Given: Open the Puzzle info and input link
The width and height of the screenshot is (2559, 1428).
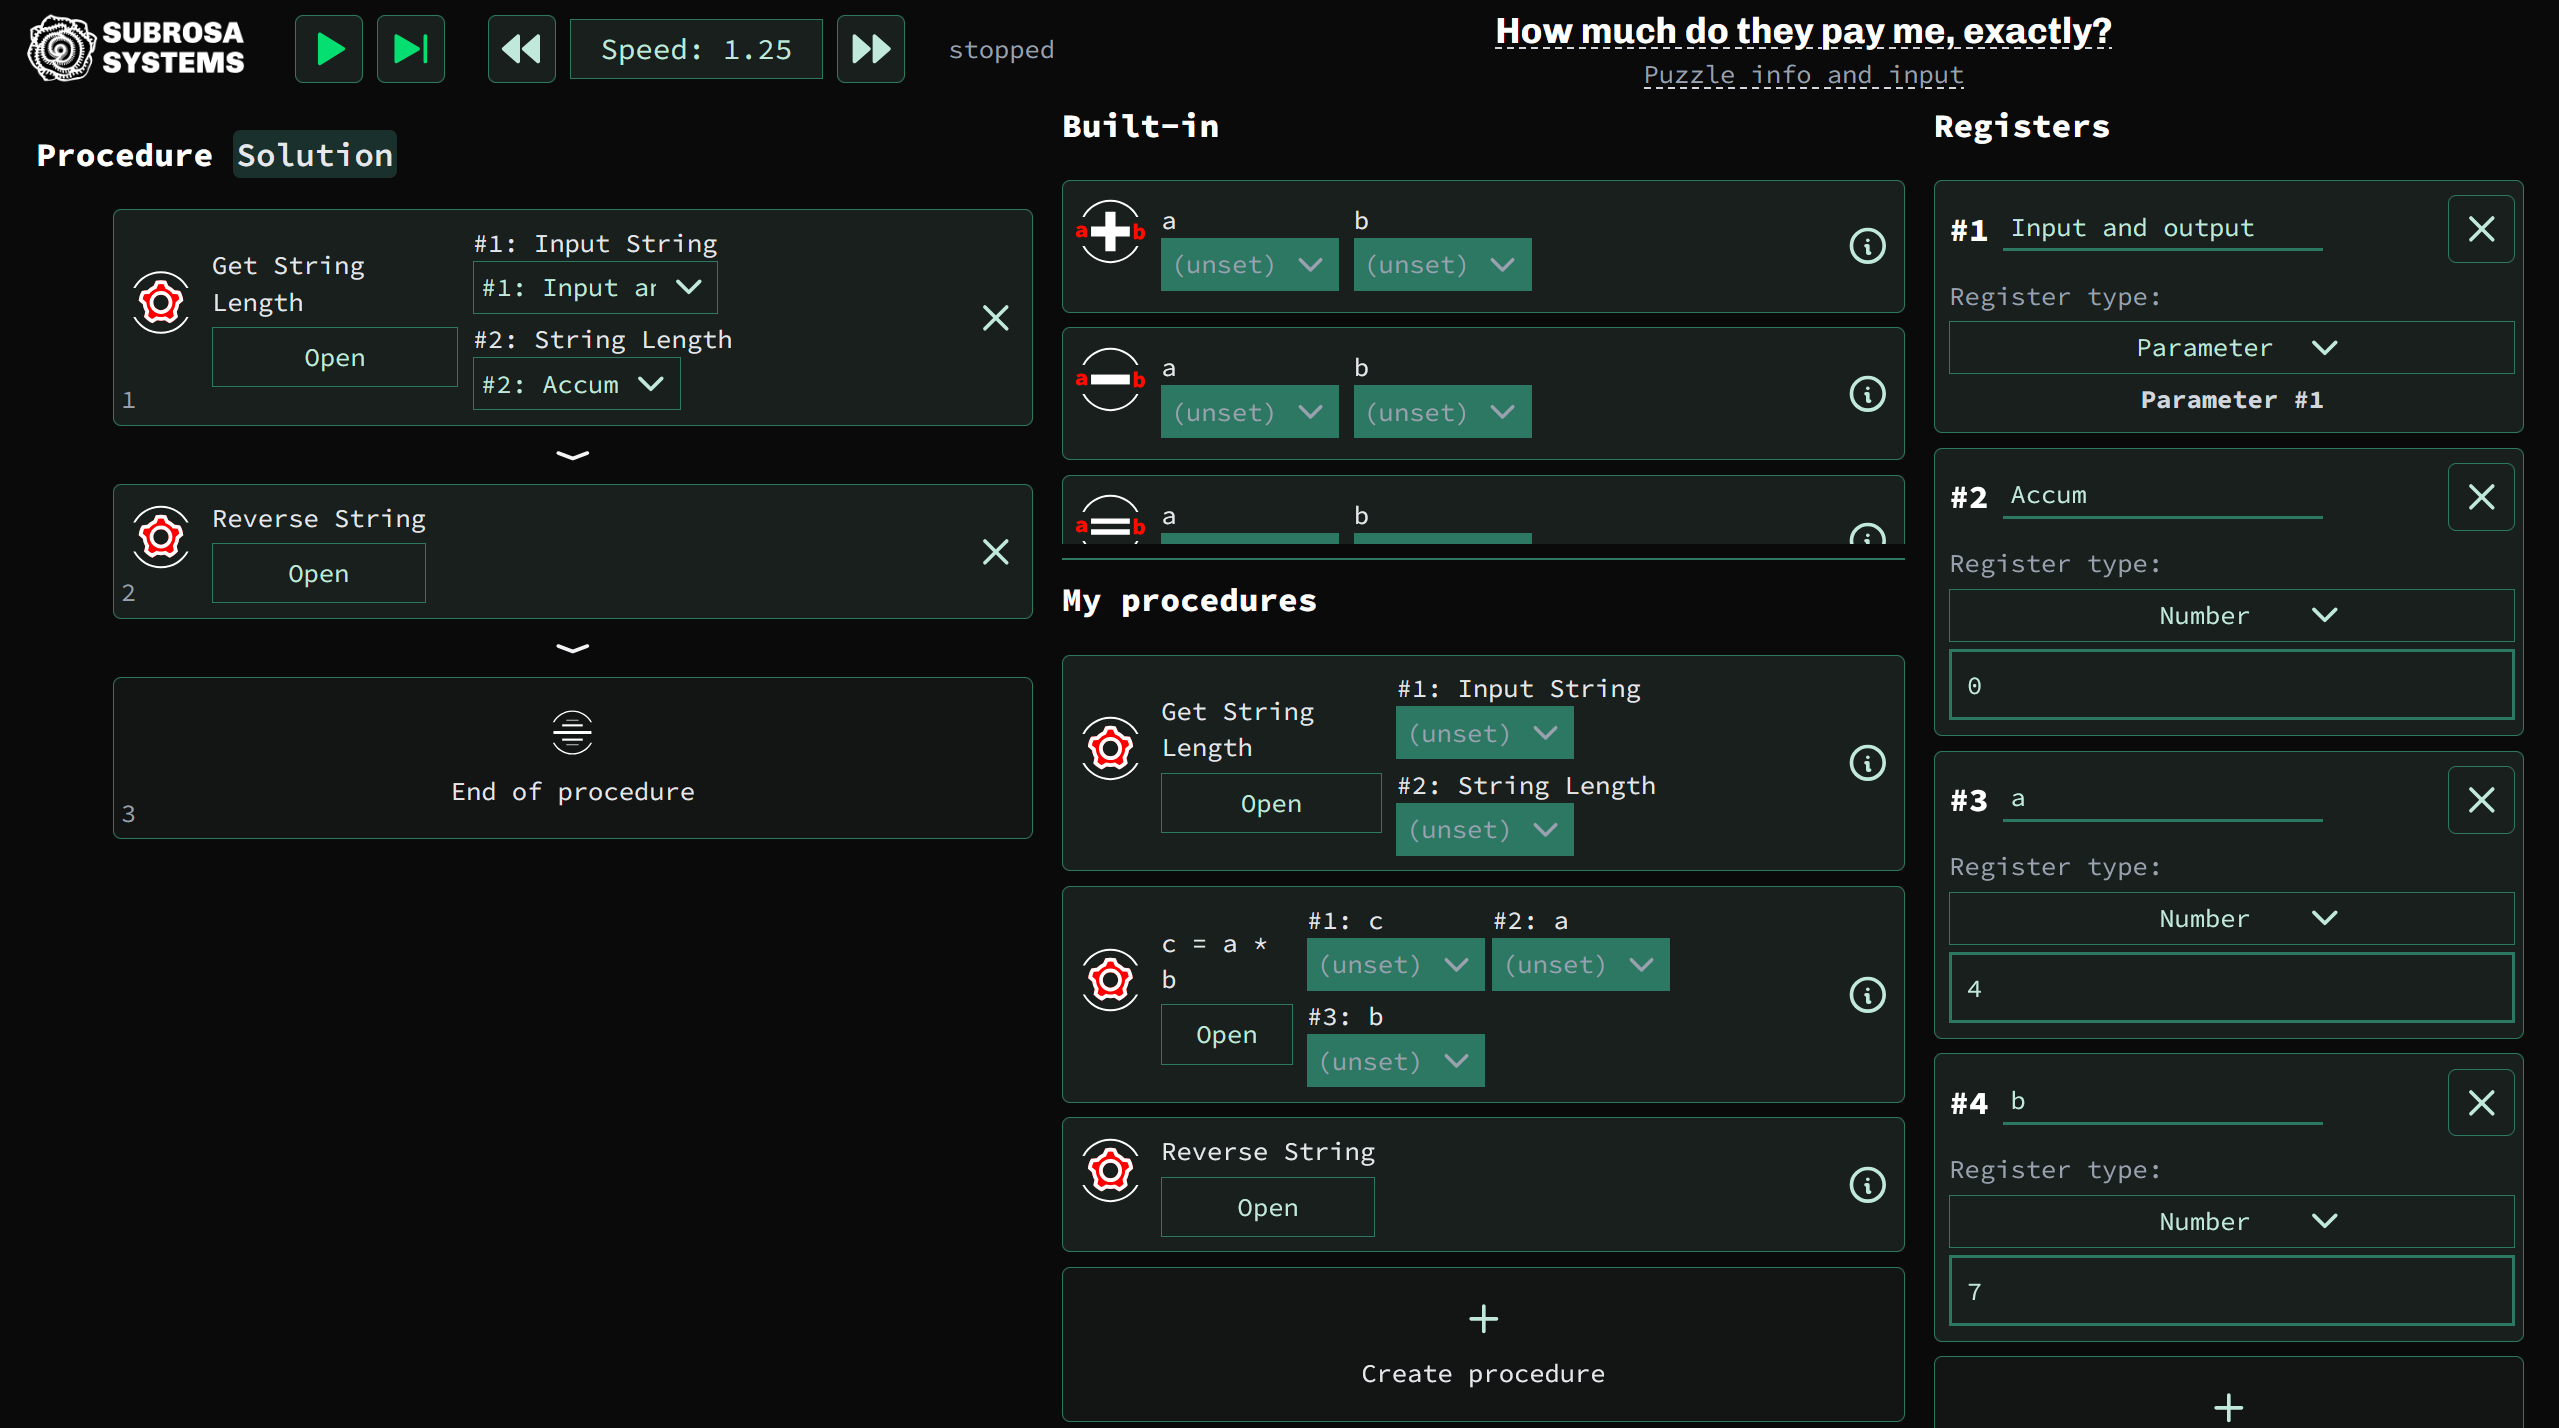Looking at the screenshot, I should point(1803,75).
